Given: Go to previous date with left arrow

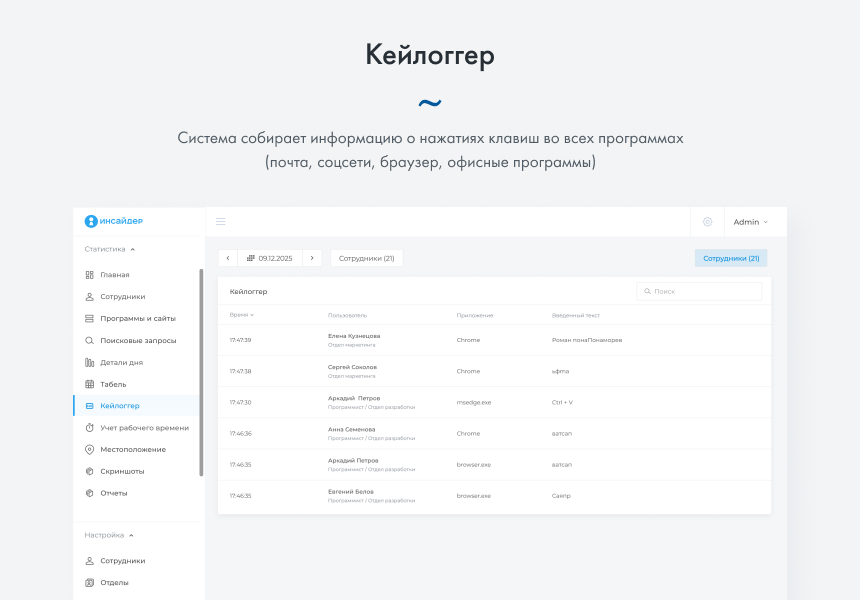Looking at the screenshot, I should [228, 258].
